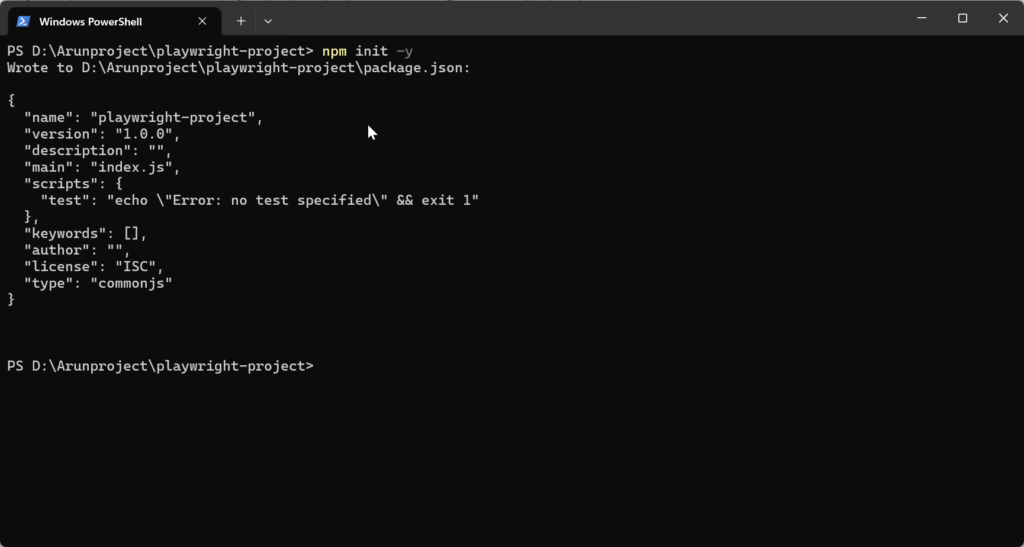Minimize the terminal window

[x=921, y=18]
